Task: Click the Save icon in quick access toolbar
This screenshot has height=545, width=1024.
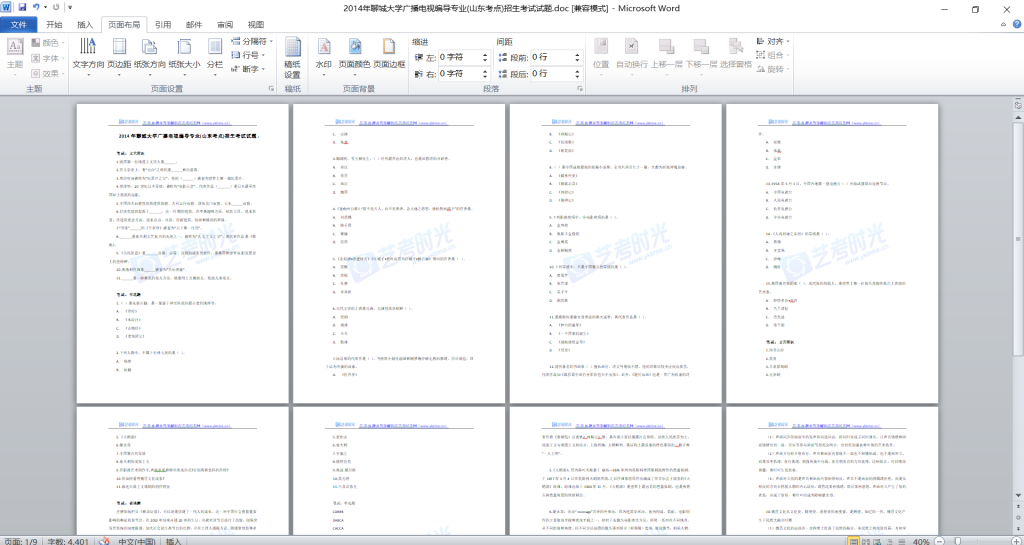Action: (22, 8)
